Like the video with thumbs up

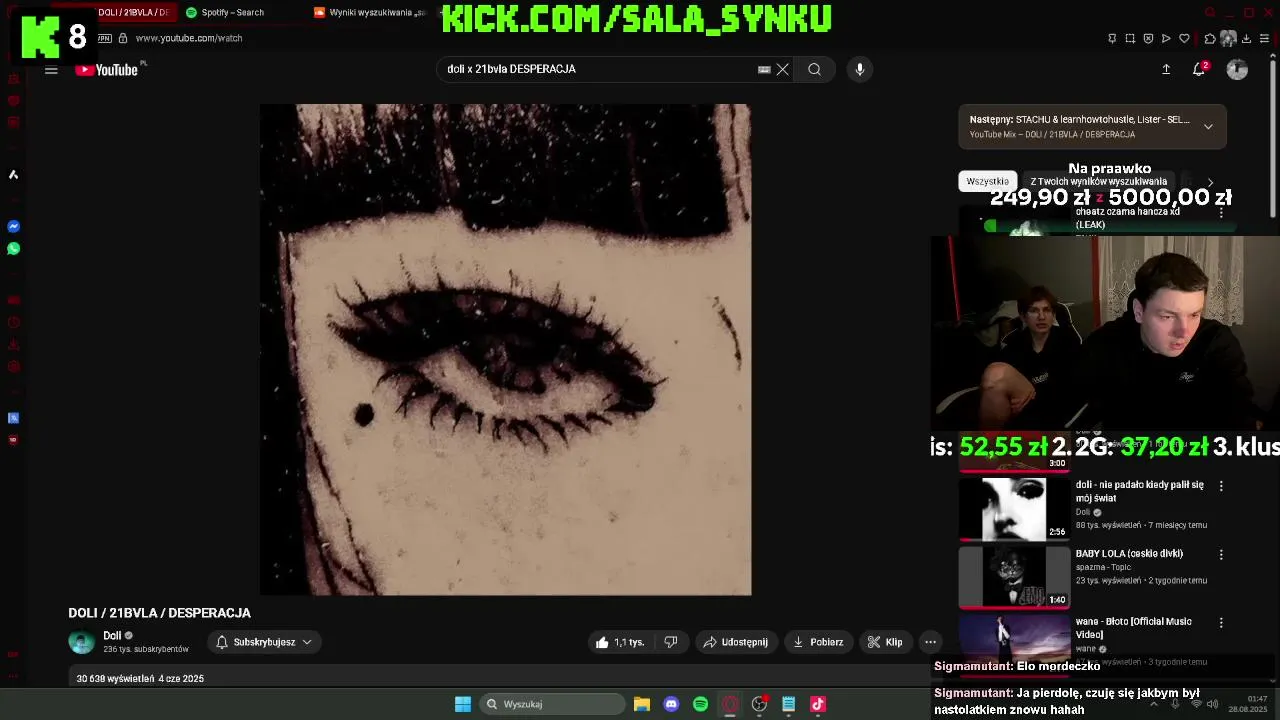(620, 642)
